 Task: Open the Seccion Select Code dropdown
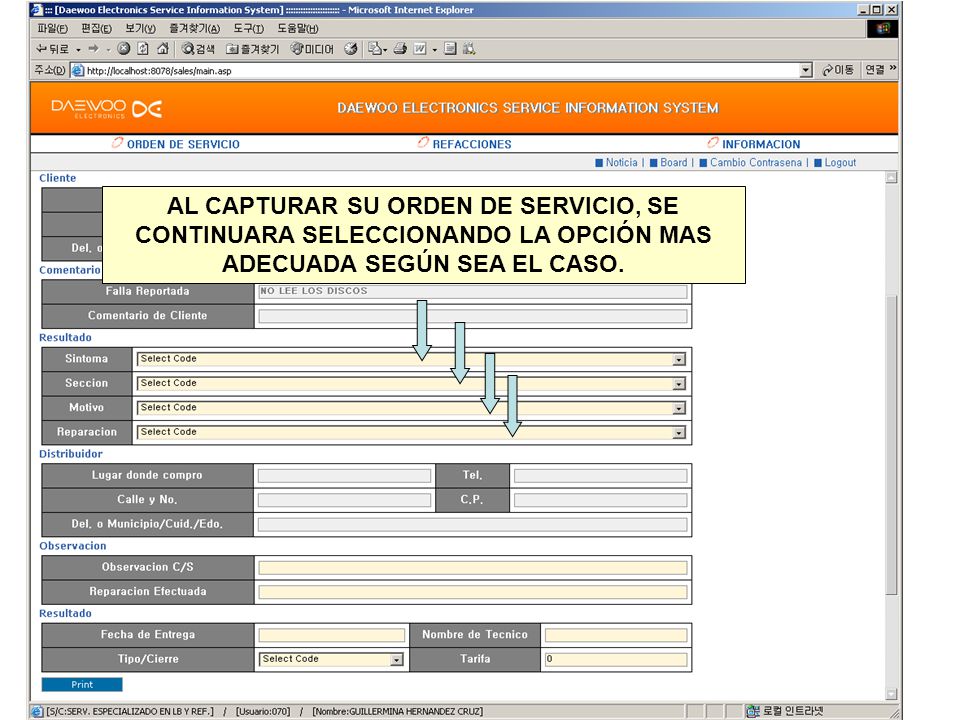click(x=411, y=383)
